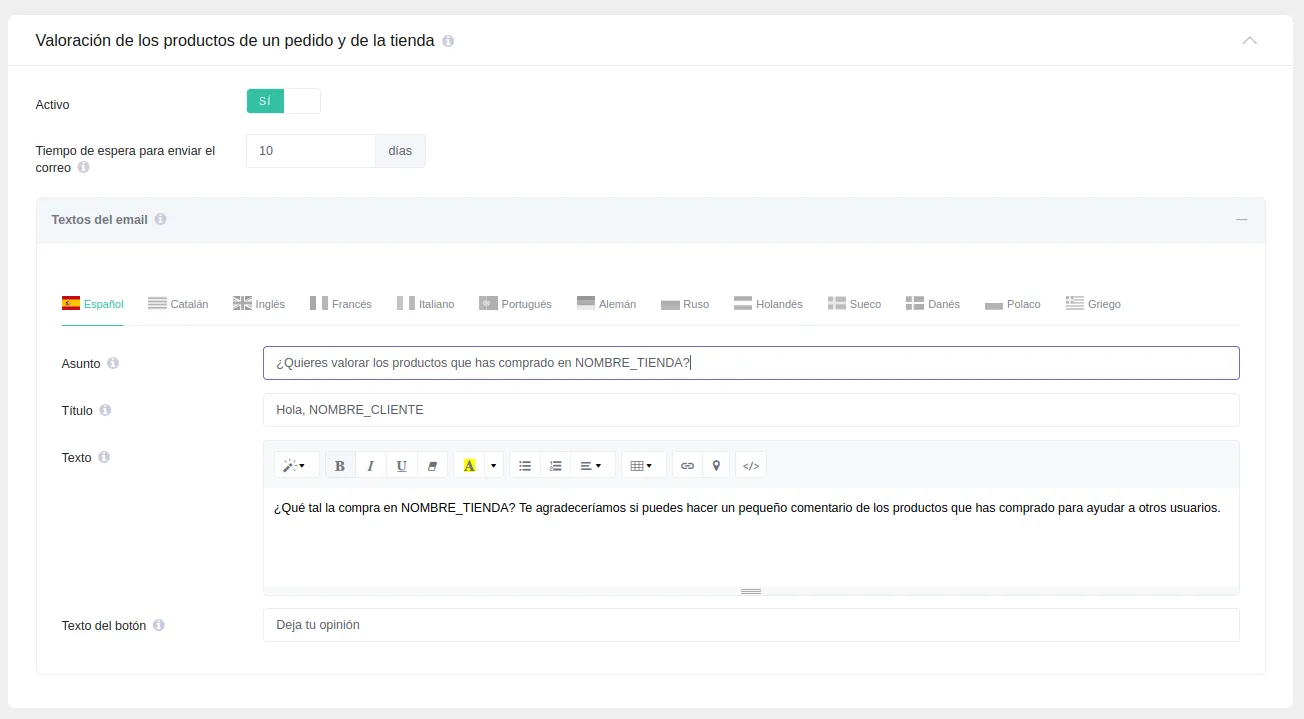Click the info icon next to Texto label

pos(104,457)
